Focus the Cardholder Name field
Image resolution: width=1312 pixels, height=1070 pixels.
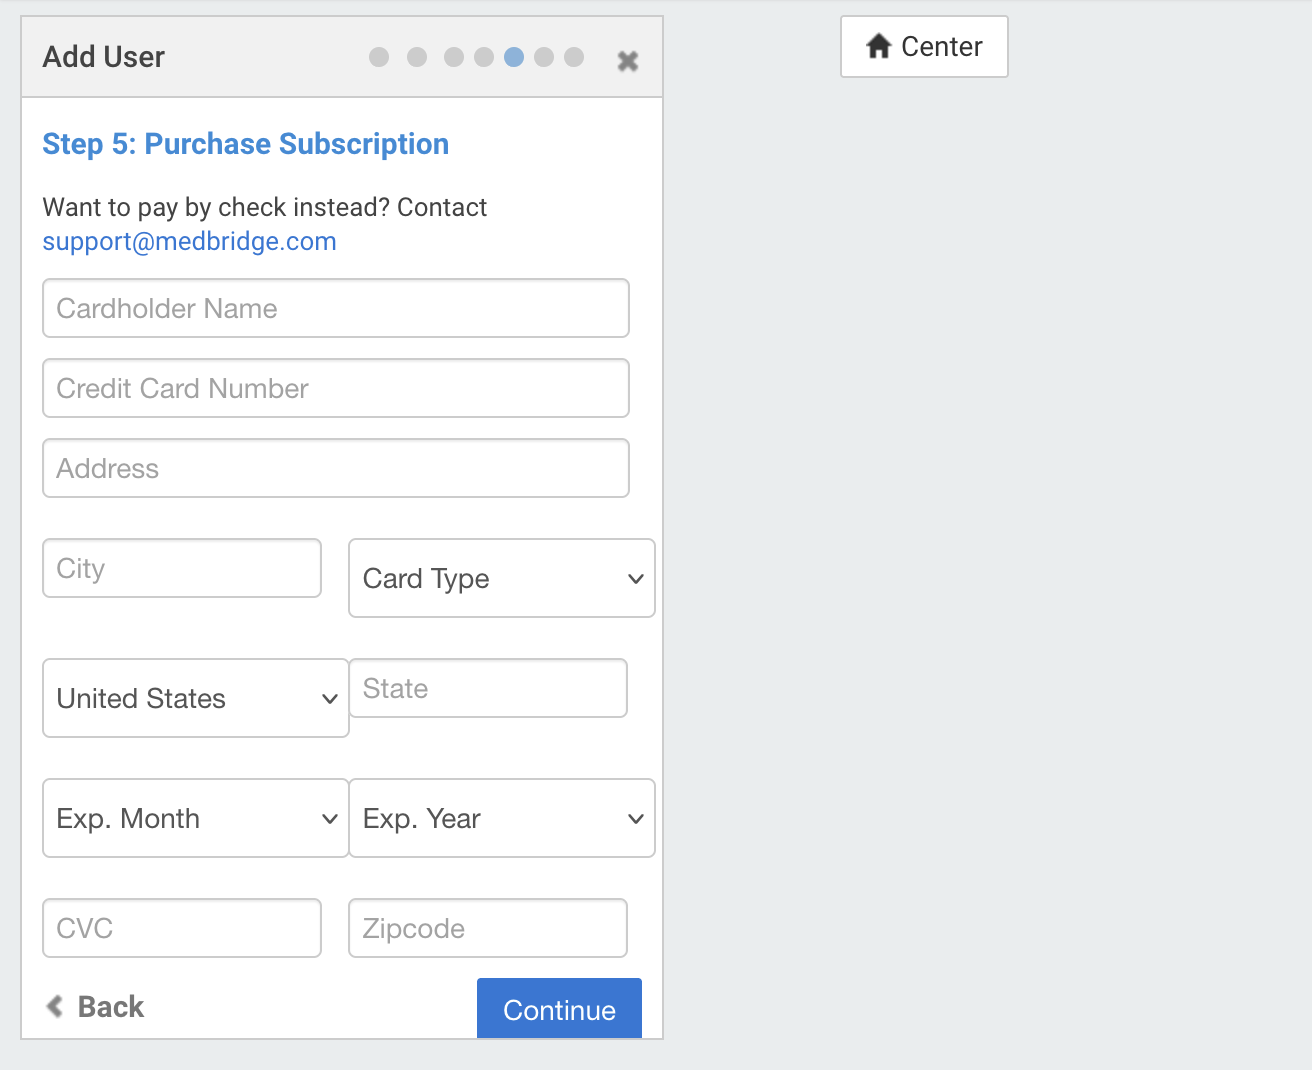(x=336, y=308)
